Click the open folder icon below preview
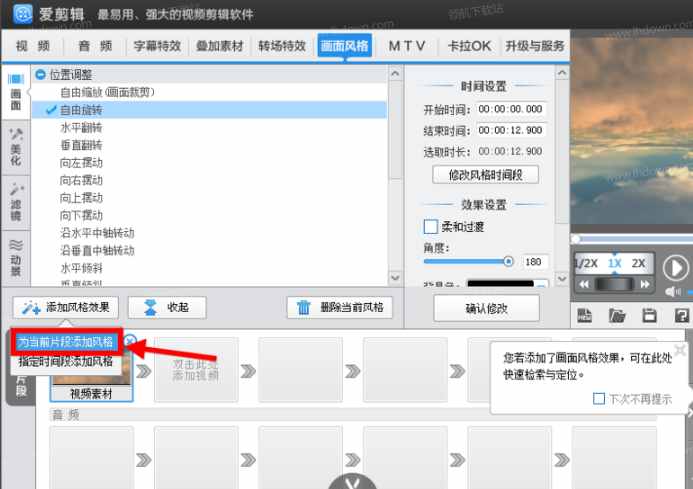 click(617, 316)
